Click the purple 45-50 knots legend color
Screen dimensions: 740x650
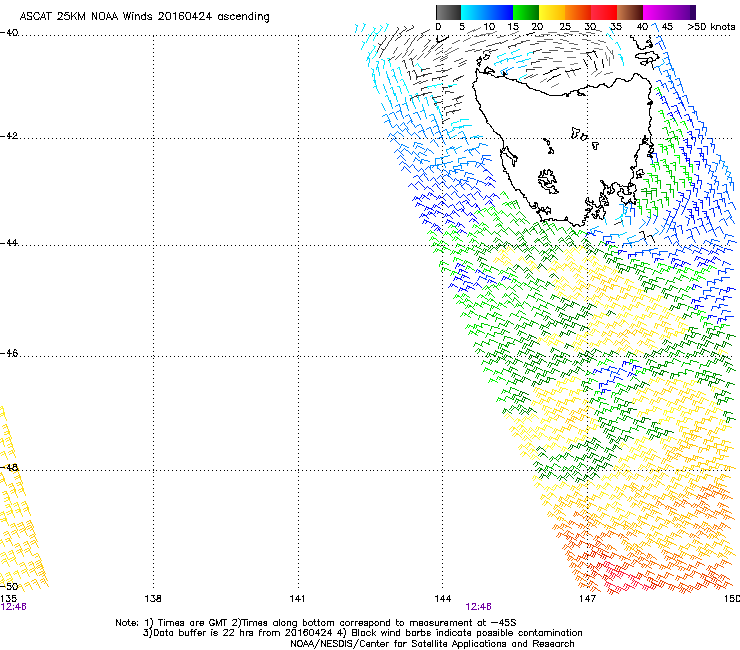[682, 12]
